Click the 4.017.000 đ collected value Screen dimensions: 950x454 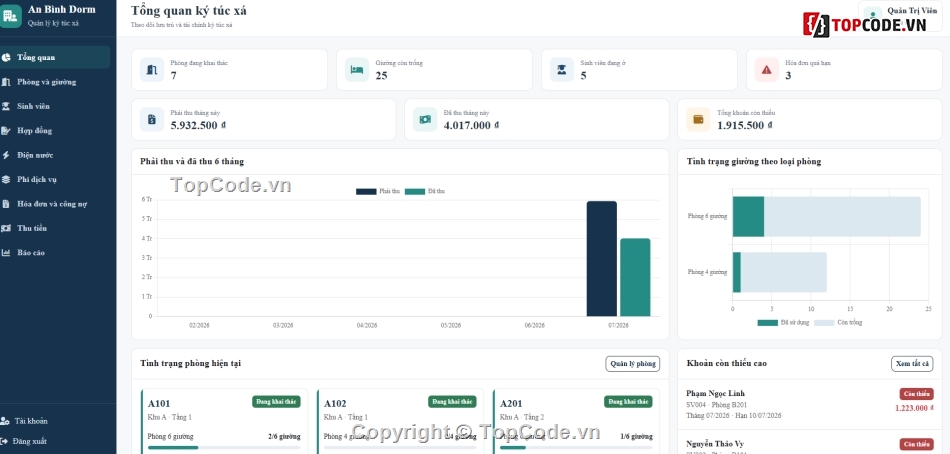pos(471,125)
